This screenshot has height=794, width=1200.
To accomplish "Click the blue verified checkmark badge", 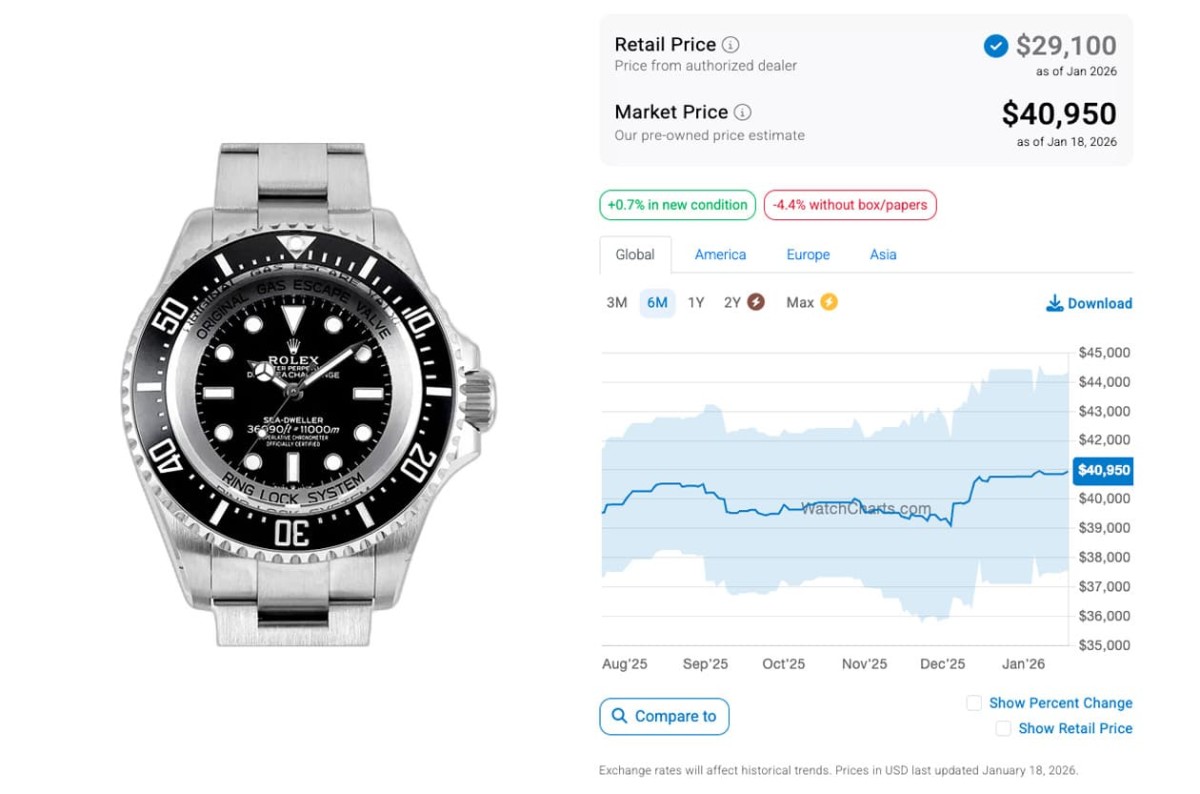I will [x=995, y=46].
